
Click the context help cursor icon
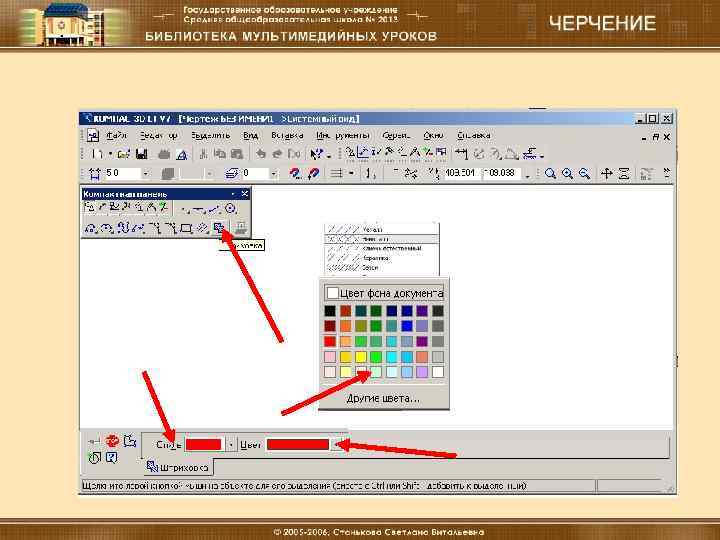(x=317, y=154)
